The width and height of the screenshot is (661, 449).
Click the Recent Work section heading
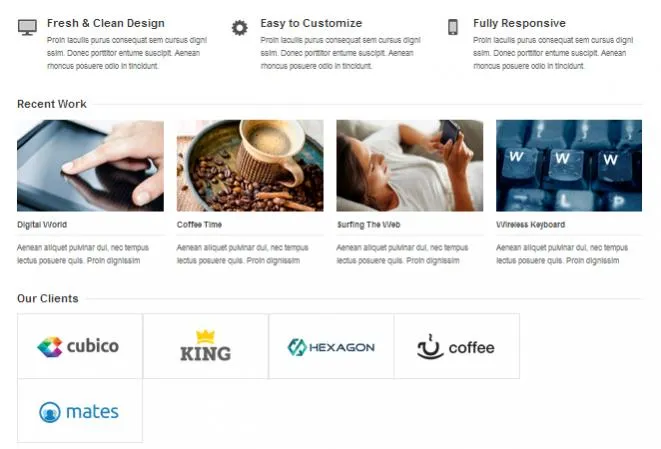tap(52, 104)
